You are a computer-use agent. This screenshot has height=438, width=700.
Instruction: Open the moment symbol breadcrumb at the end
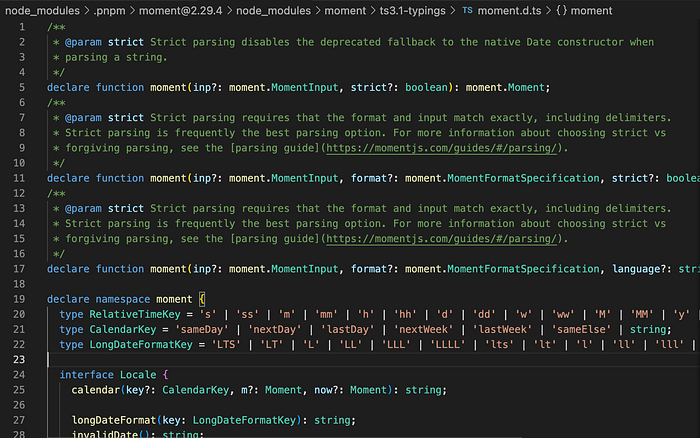[x=592, y=10]
